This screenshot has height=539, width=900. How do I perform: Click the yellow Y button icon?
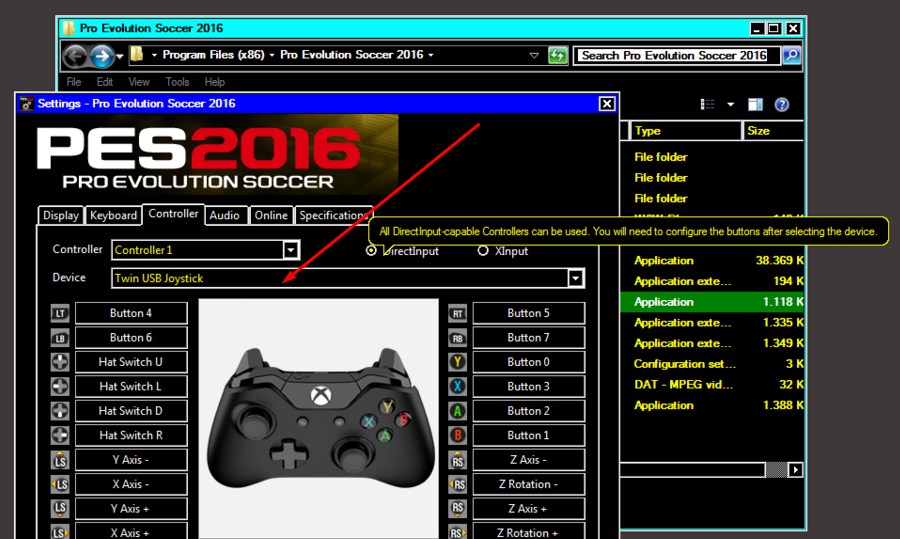[457, 362]
